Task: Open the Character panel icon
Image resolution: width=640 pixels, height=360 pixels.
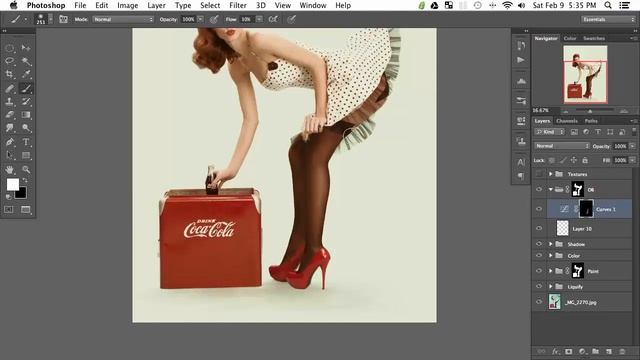Action: pyautogui.click(x=521, y=162)
